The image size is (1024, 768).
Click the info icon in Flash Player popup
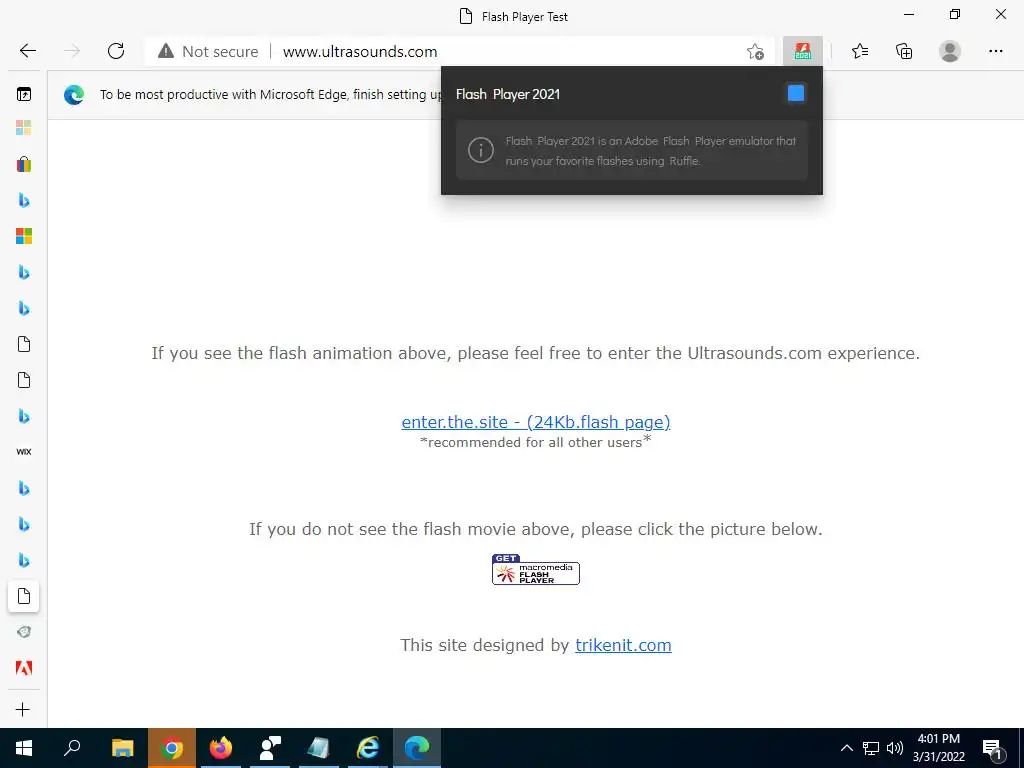[481, 150]
